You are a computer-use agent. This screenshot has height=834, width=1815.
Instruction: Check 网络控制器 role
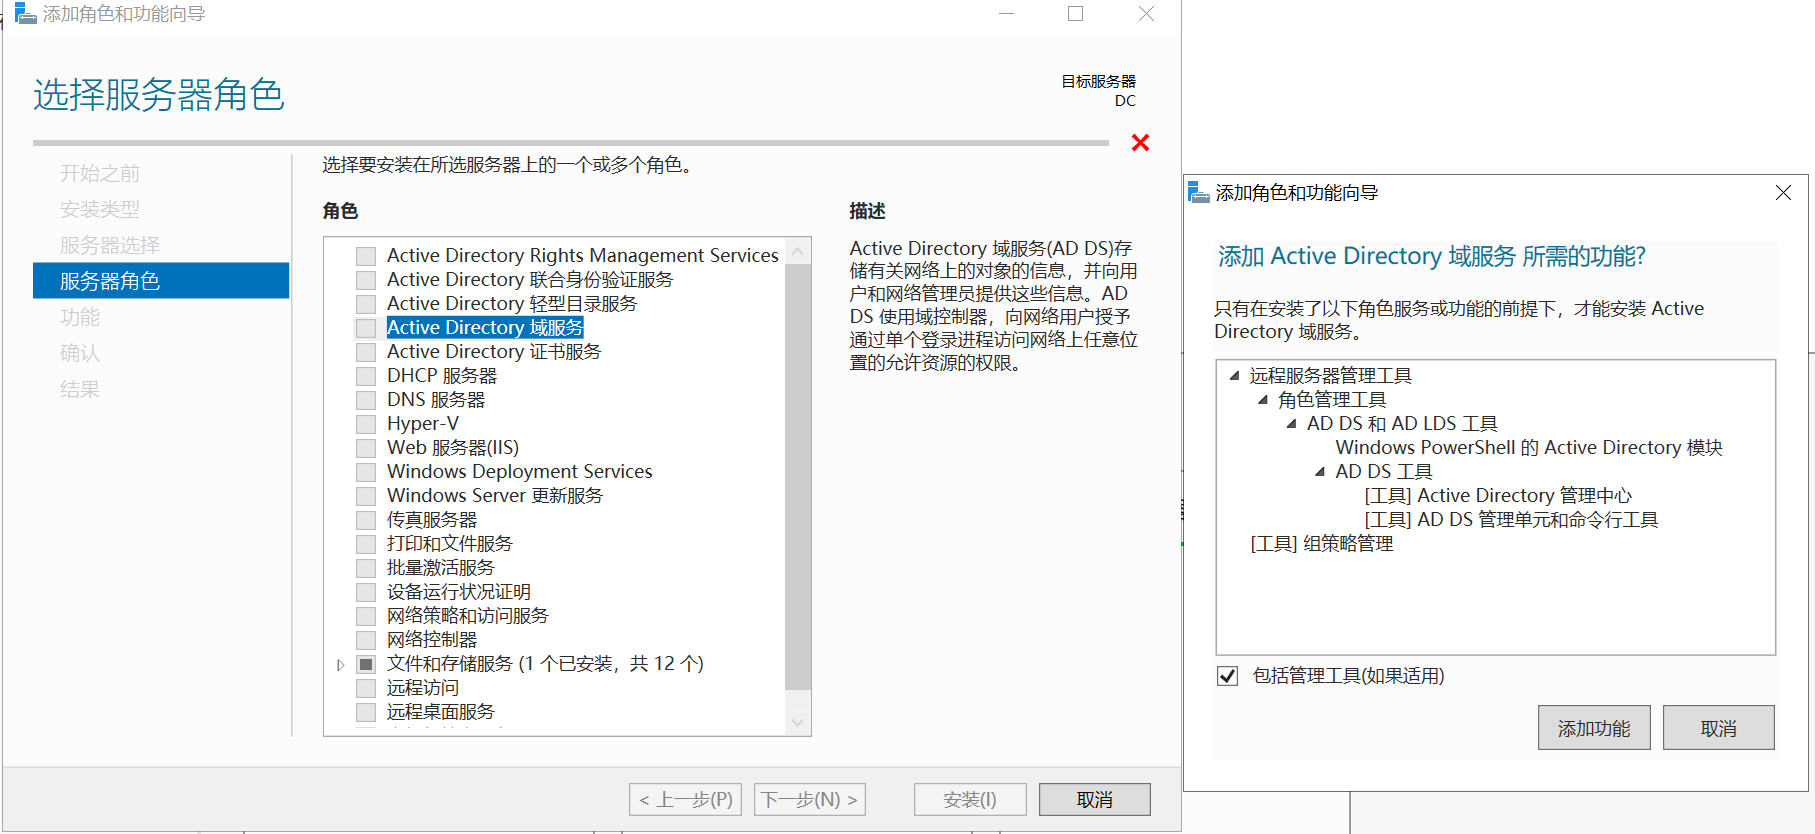[366, 640]
